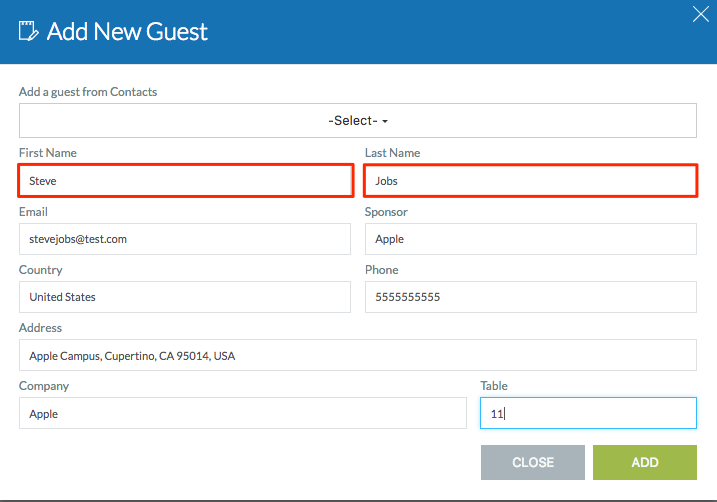Click the Email field showing stevejobs@test.com
Screen dimensions: 717x502
point(185,239)
